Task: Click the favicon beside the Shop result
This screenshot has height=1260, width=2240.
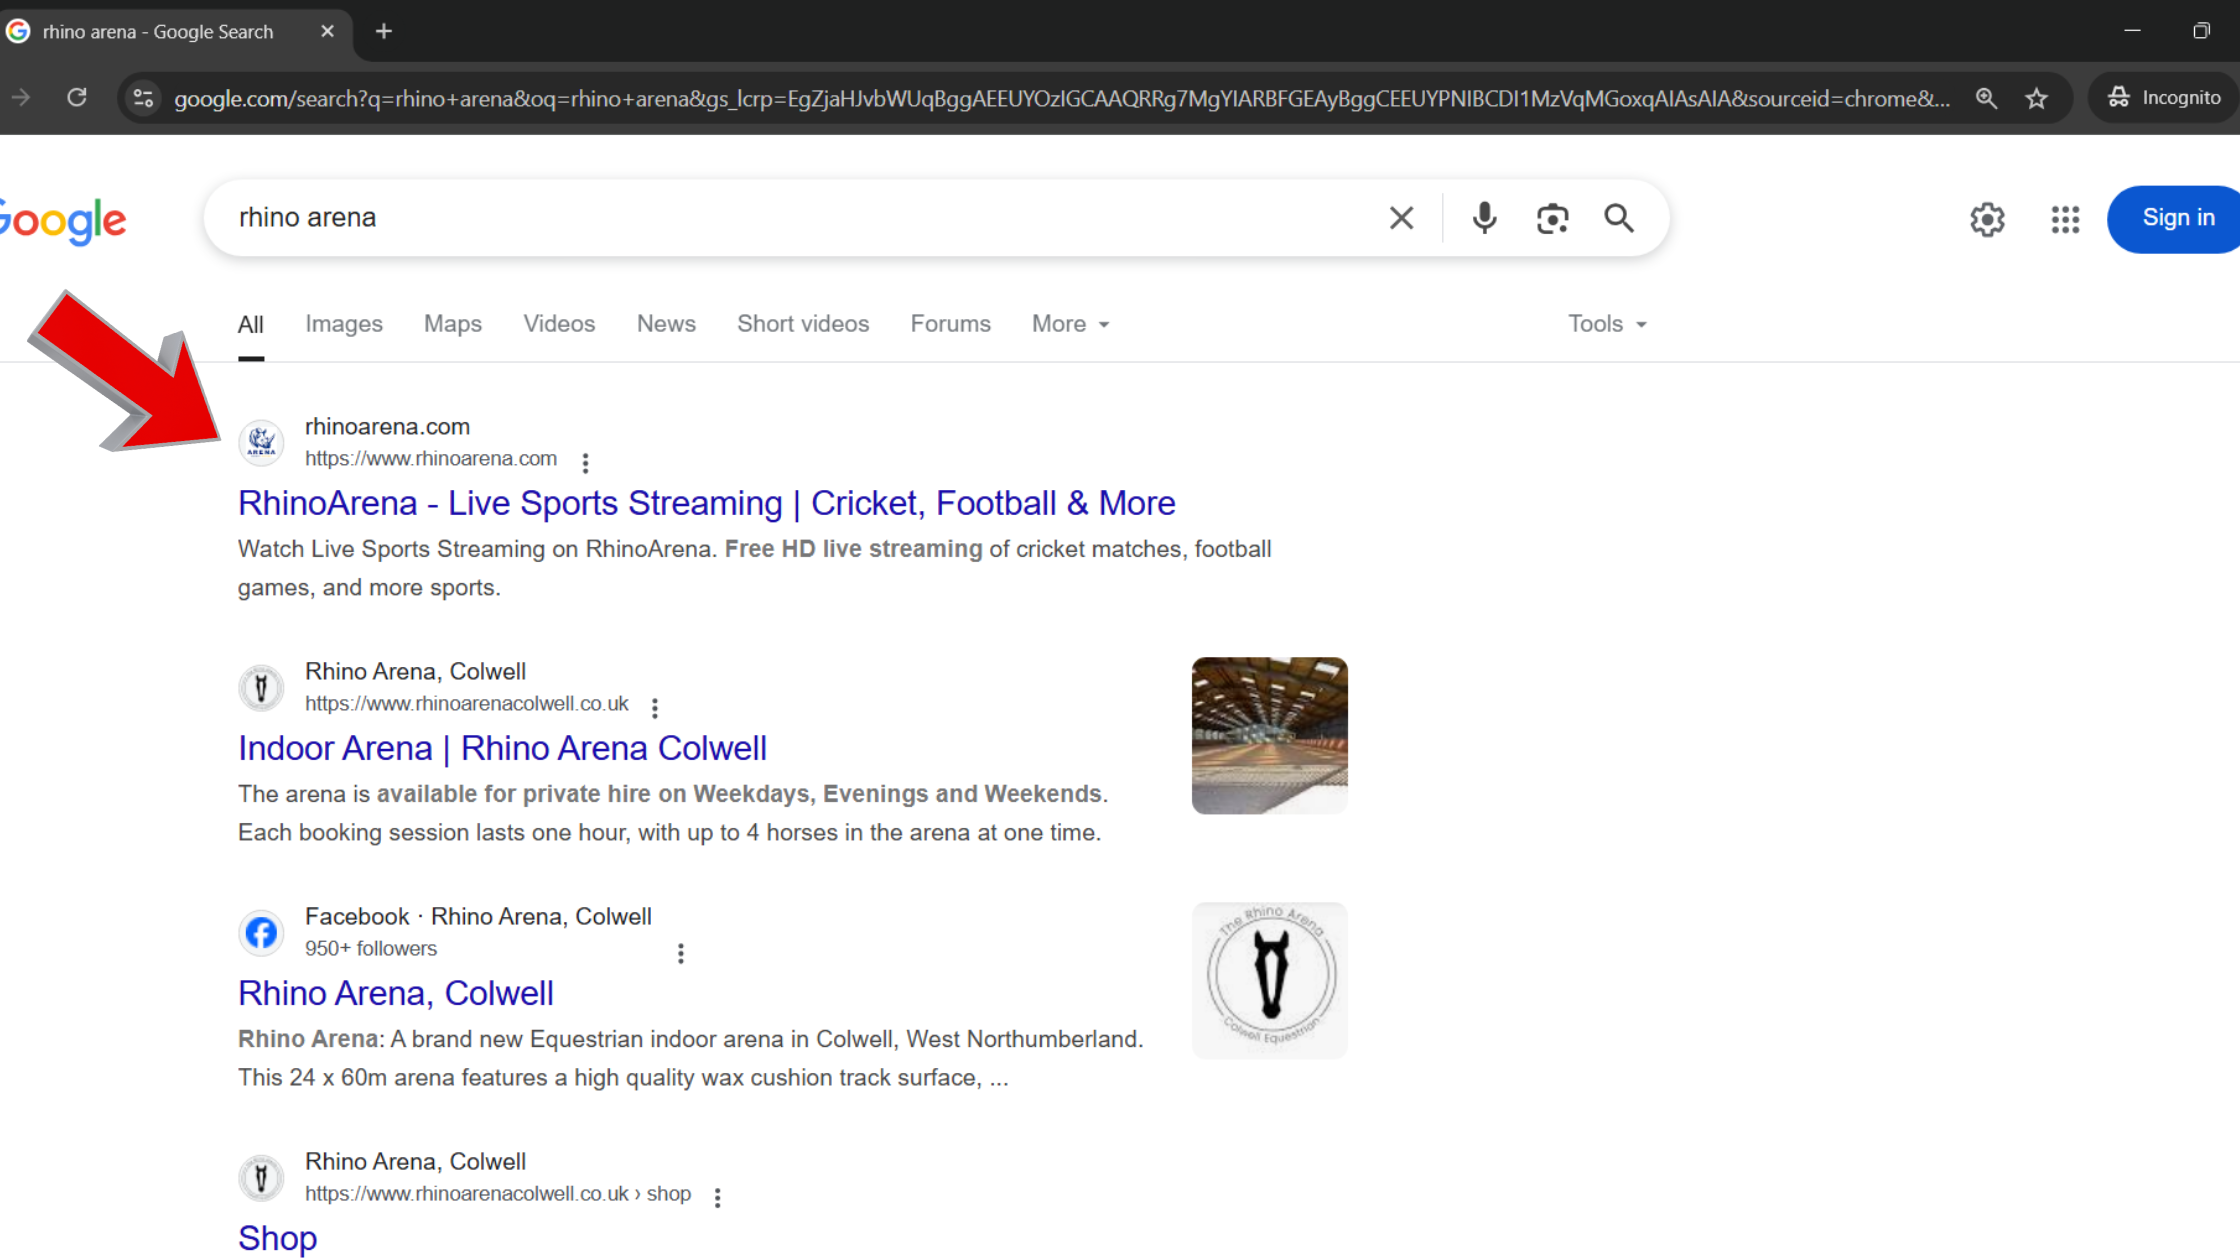Action: tap(261, 1177)
